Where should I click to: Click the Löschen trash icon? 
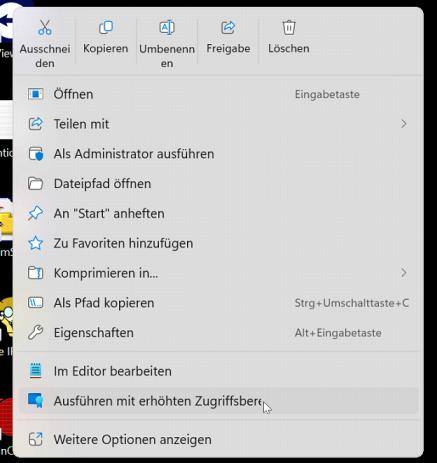coord(289,27)
